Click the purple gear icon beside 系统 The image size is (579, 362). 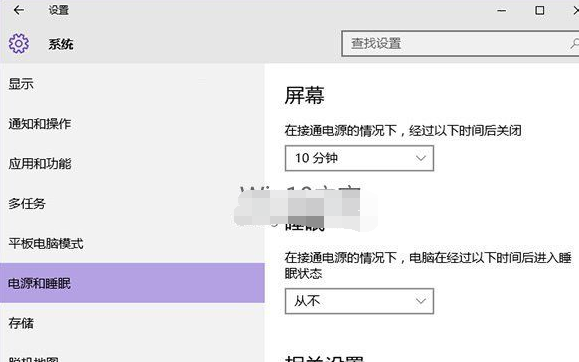coord(18,44)
